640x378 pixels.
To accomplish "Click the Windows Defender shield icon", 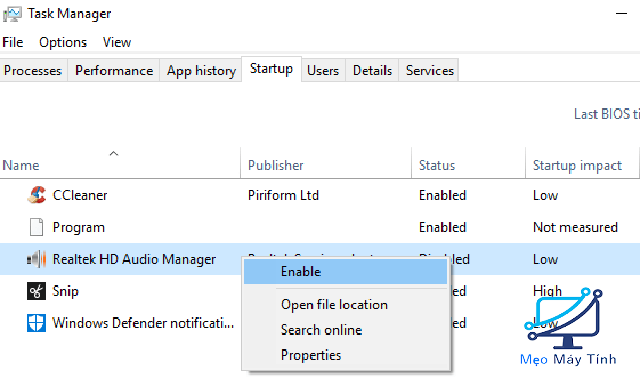I will point(36,323).
